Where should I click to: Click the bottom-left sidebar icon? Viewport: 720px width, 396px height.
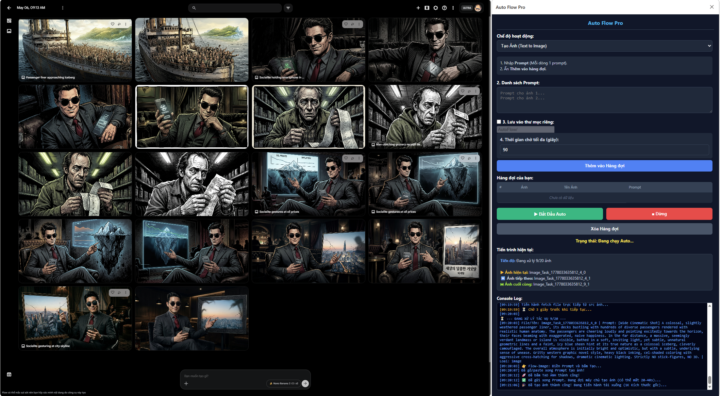[x=9, y=374]
